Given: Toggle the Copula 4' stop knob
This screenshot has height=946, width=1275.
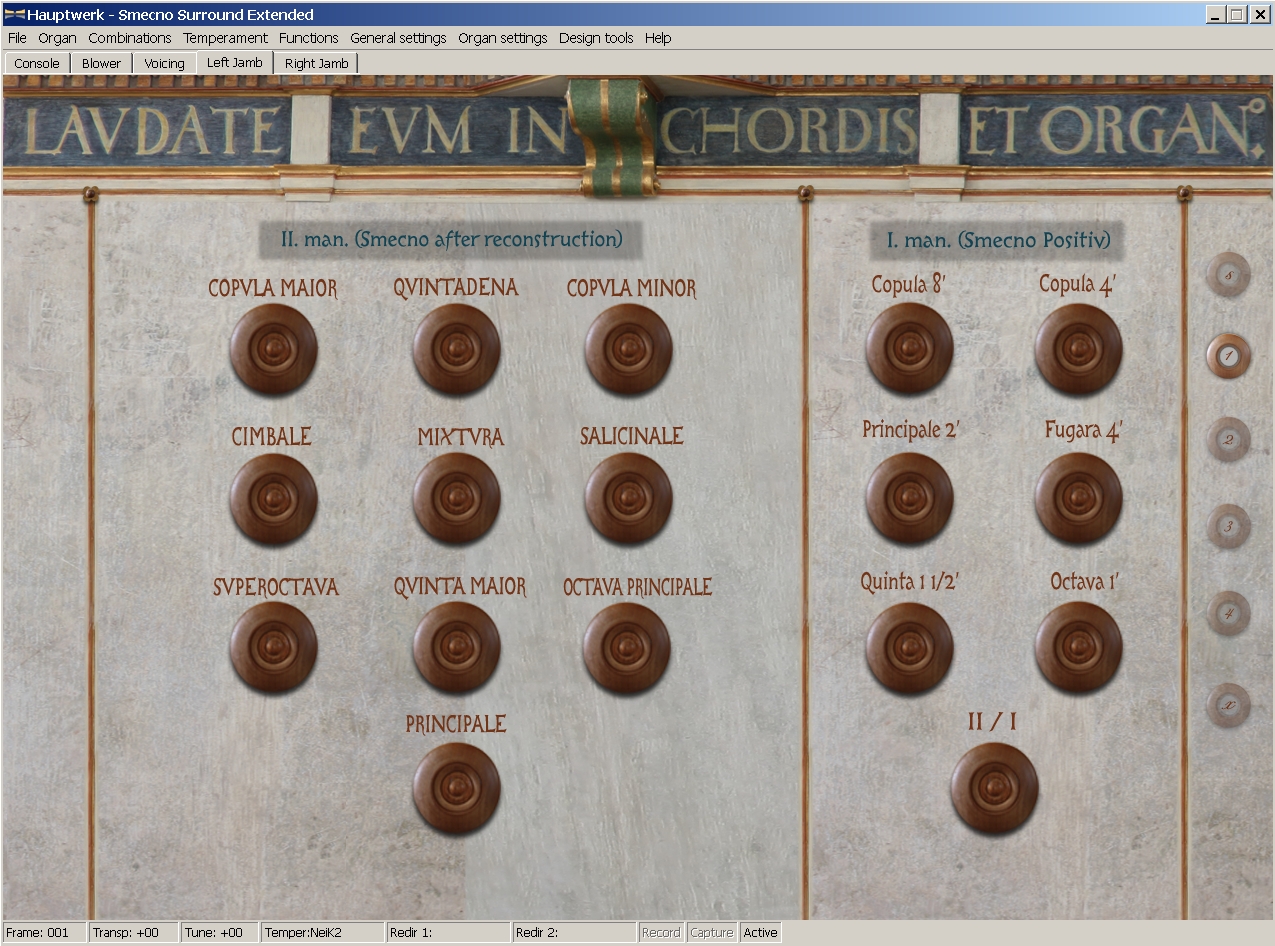Looking at the screenshot, I should [1078, 349].
